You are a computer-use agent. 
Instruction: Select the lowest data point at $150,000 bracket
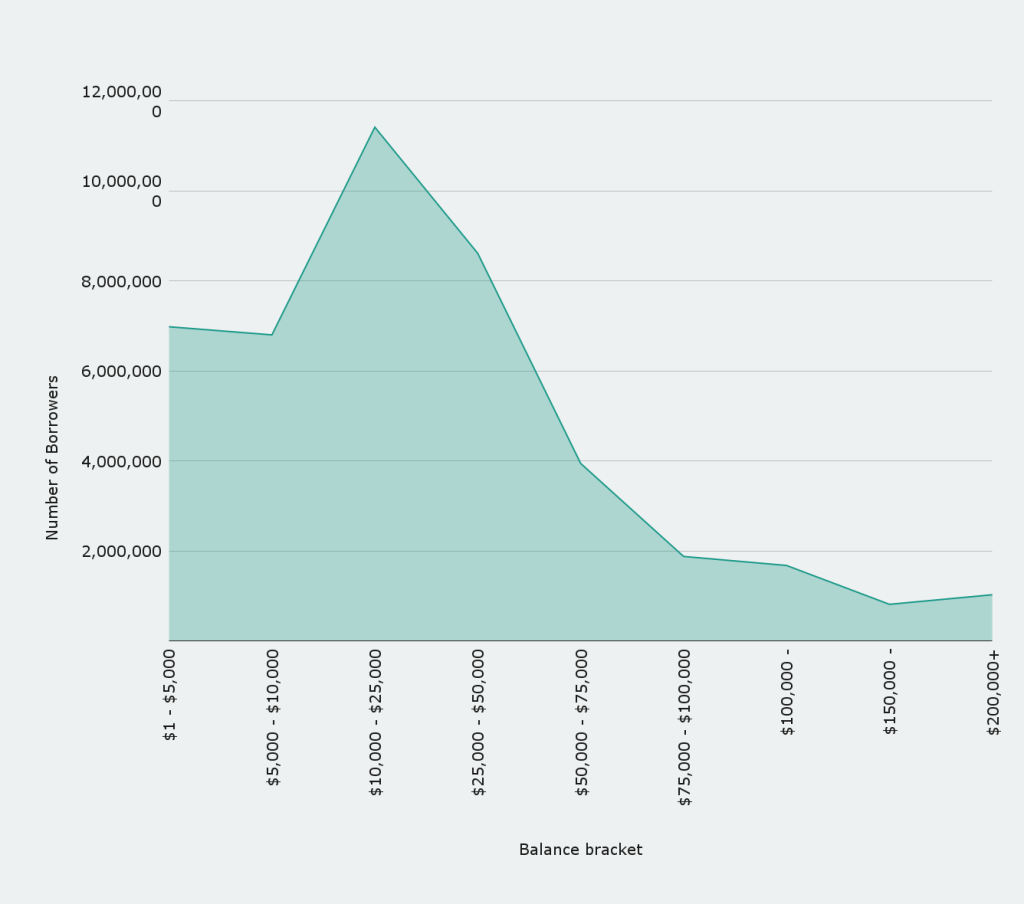(890, 604)
